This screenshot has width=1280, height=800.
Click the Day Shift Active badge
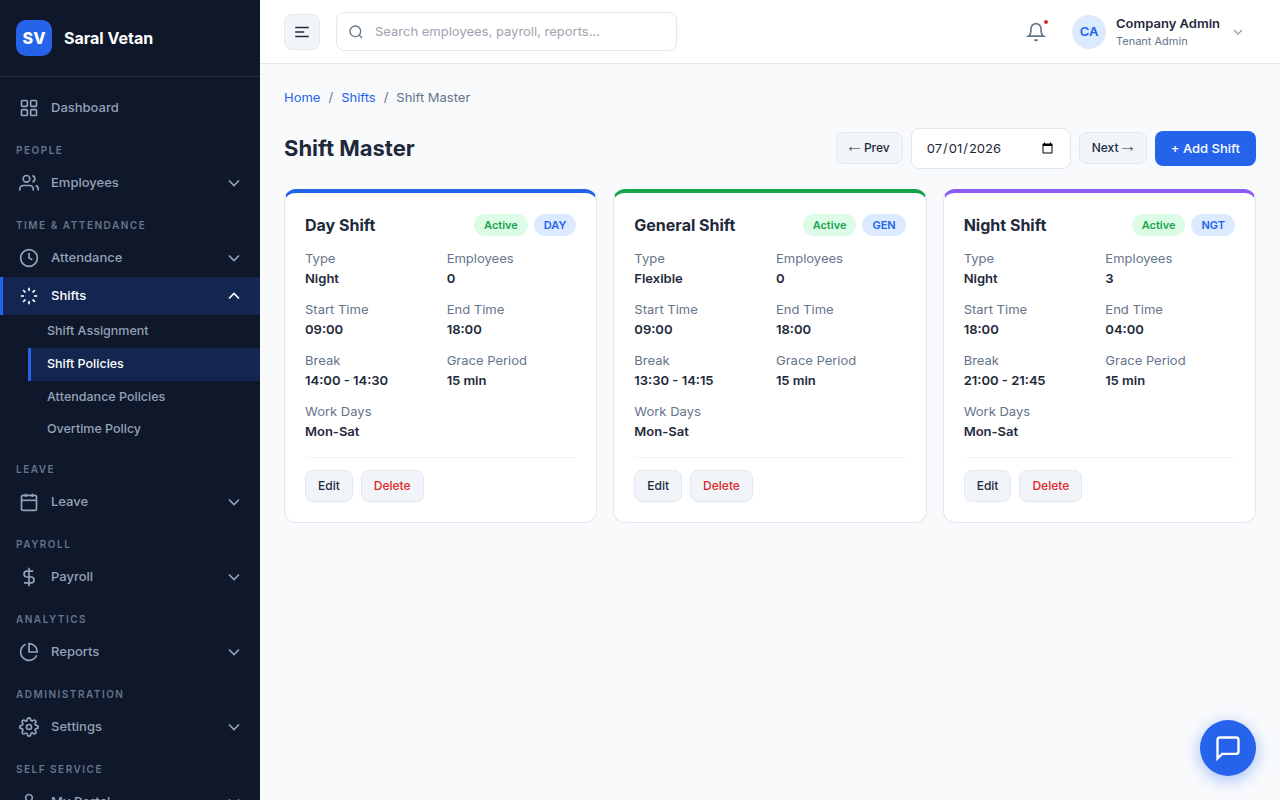pyautogui.click(x=501, y=225)
